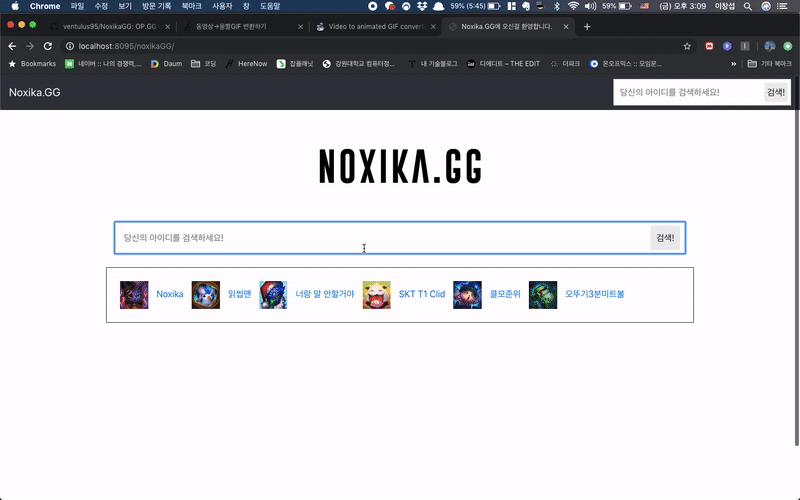Click the gray square extension icon
This screenshot has height=500, width=800.
(745, 46)
